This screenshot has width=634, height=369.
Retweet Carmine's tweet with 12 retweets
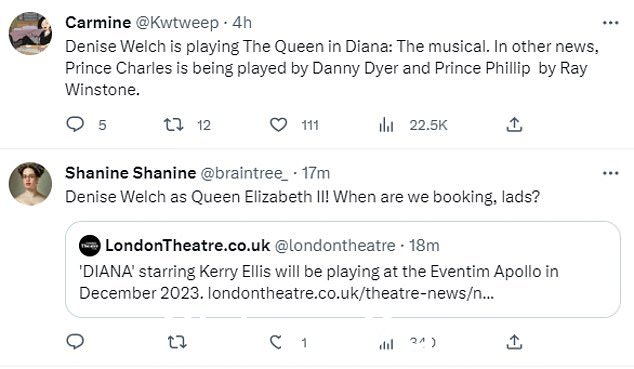[x=173, y=124]
